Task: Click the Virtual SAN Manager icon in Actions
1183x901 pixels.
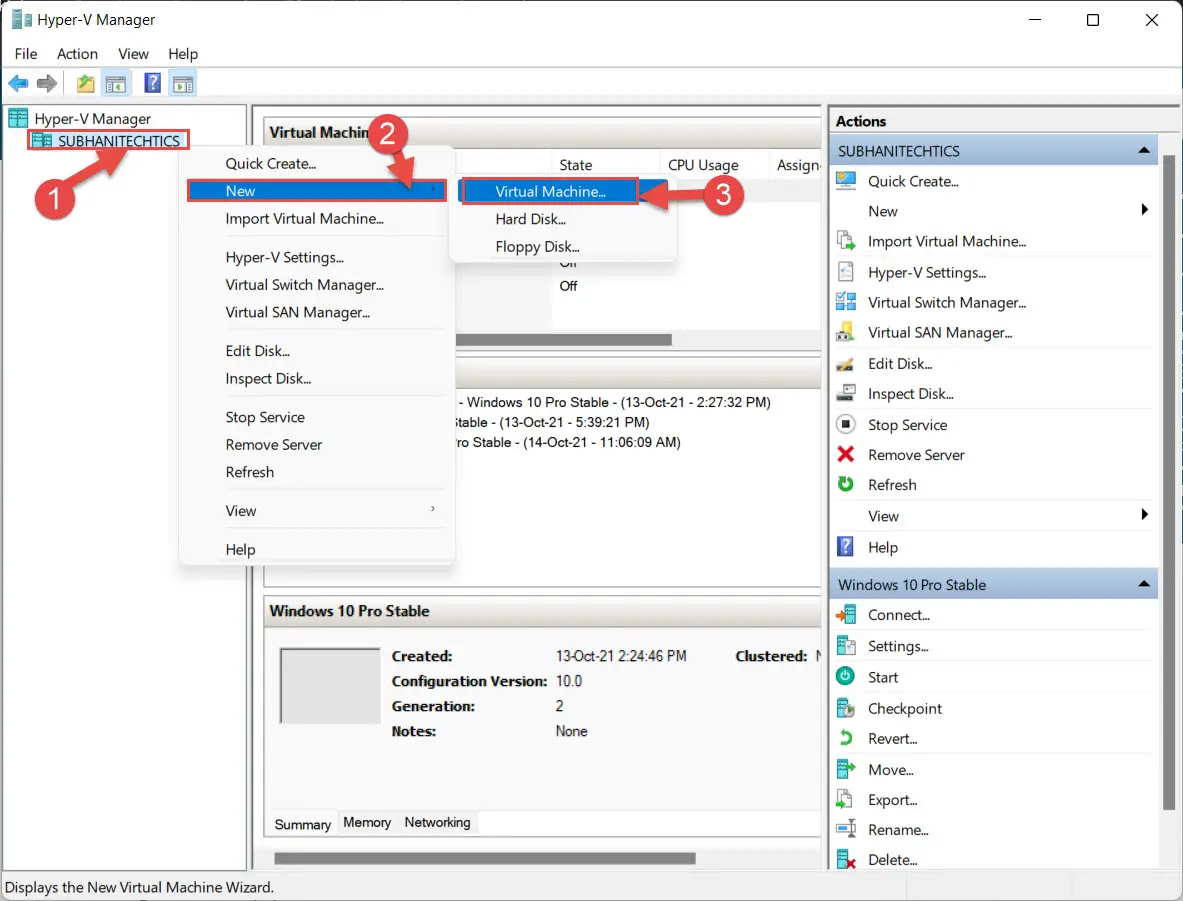Action: pos(846,332)
